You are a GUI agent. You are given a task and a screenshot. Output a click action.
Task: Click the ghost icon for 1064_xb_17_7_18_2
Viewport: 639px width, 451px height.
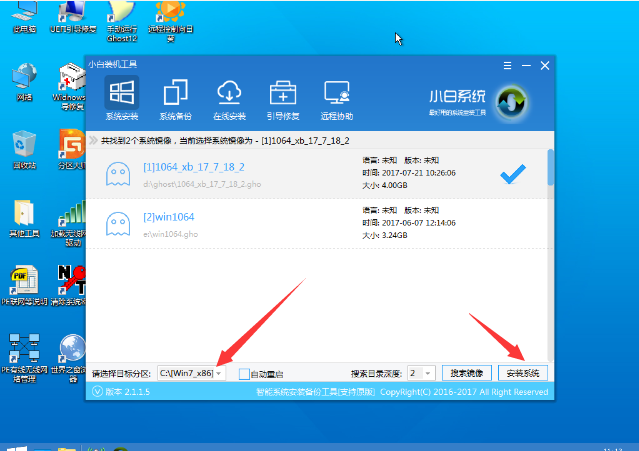click(118, 174)
